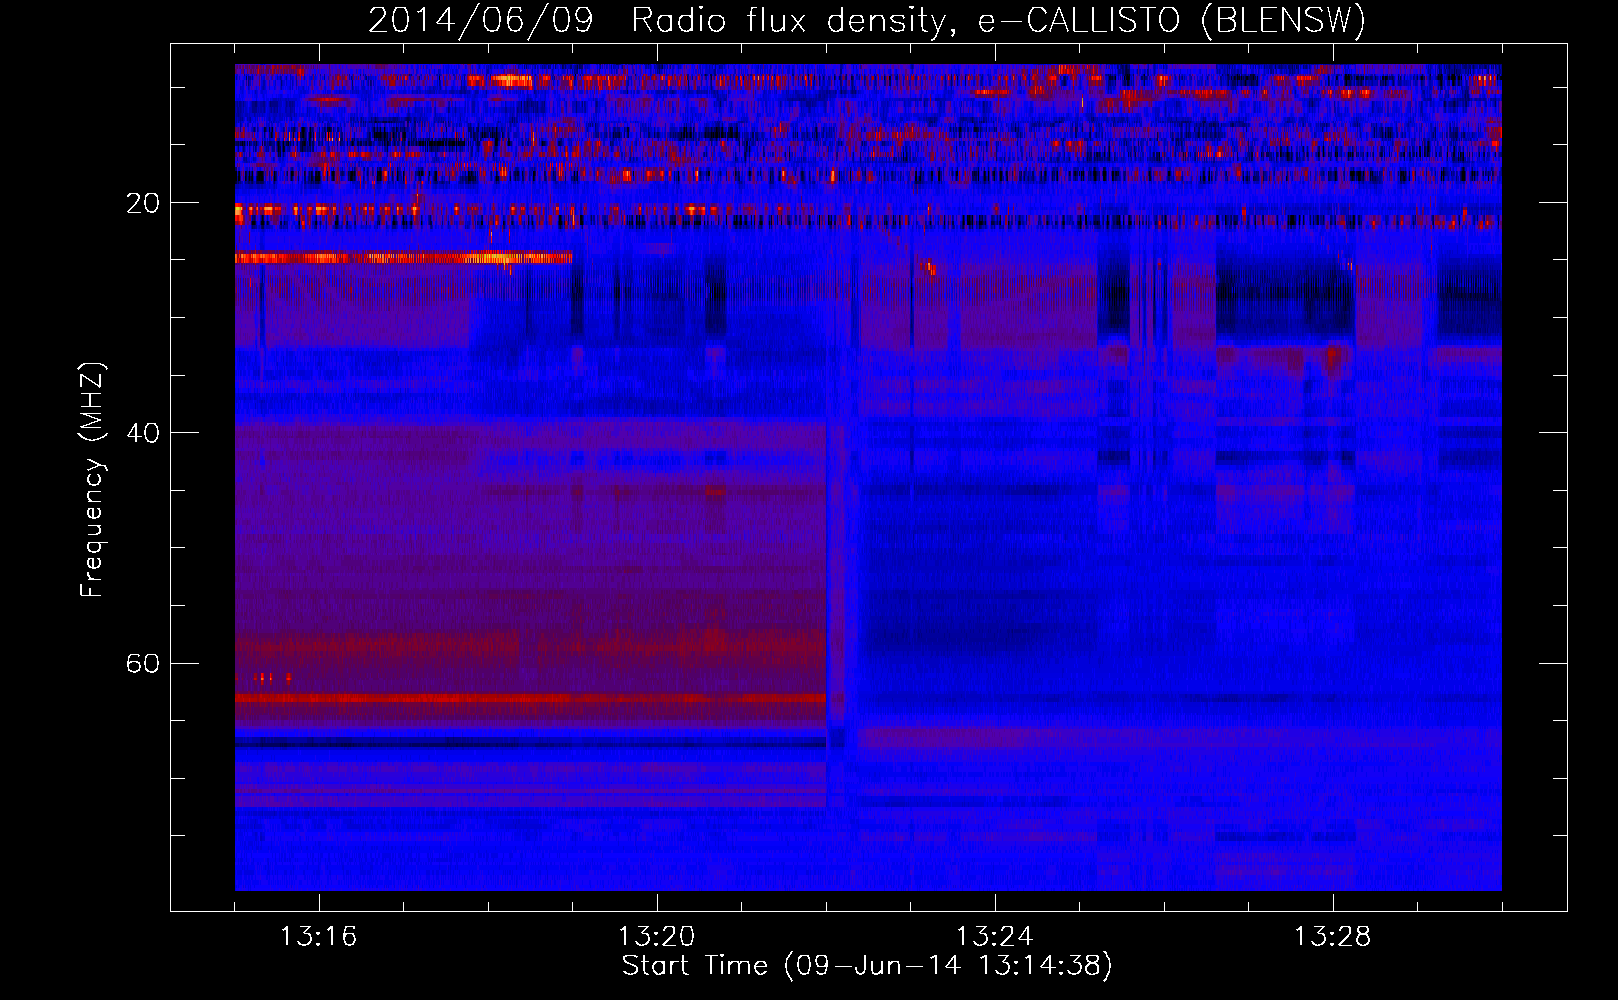Click the '20' frequency tick label

142,203
